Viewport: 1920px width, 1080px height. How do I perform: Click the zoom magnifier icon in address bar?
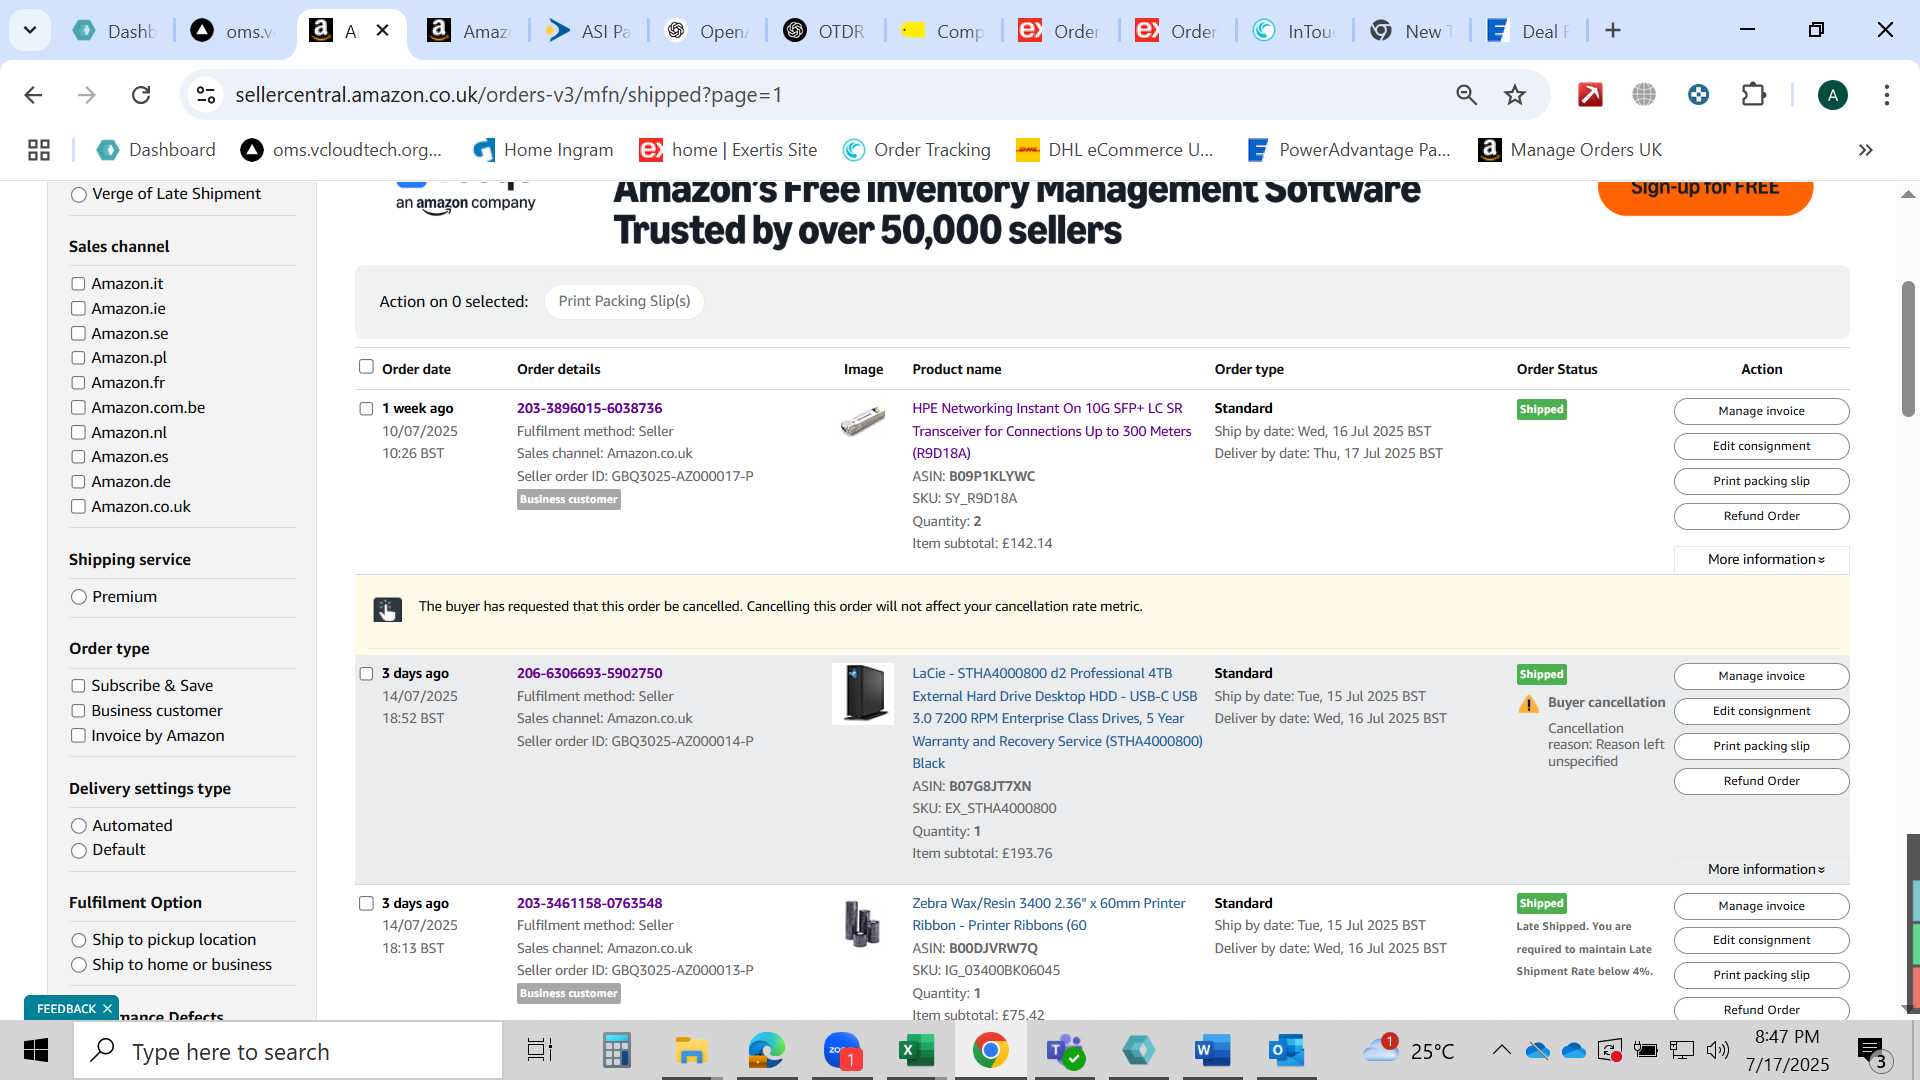[1466, 95]
